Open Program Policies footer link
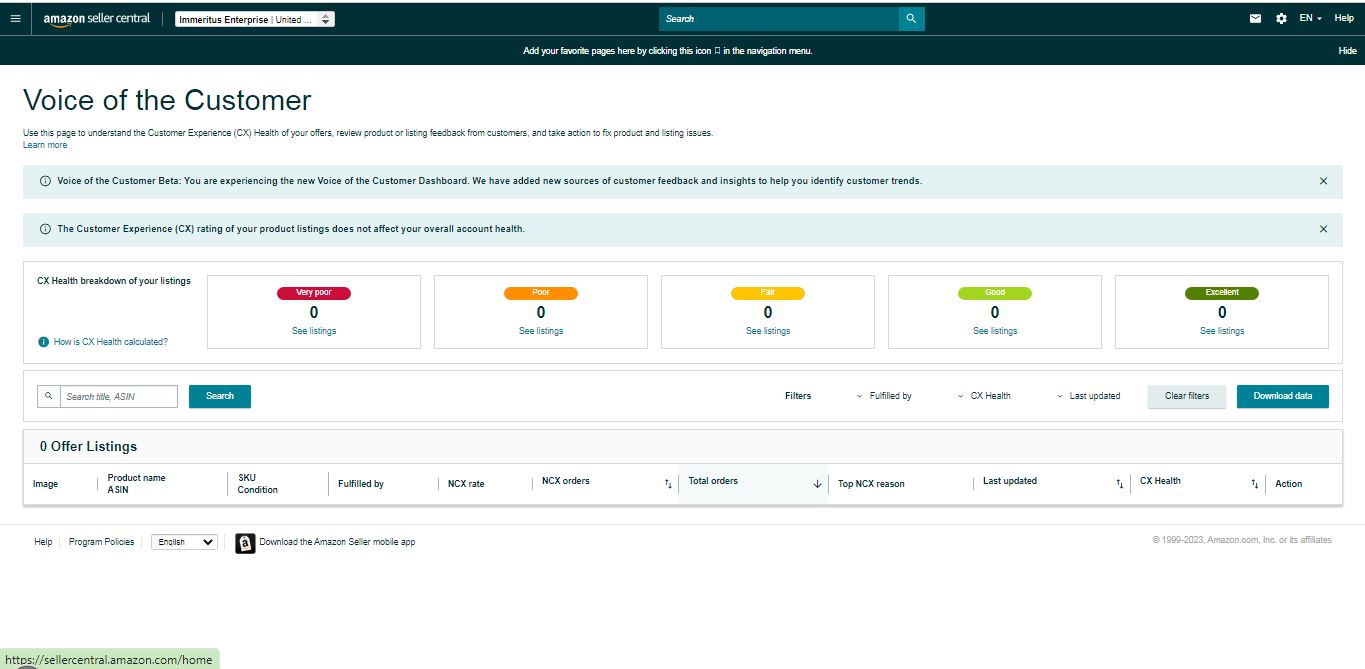 pos(101,542)
